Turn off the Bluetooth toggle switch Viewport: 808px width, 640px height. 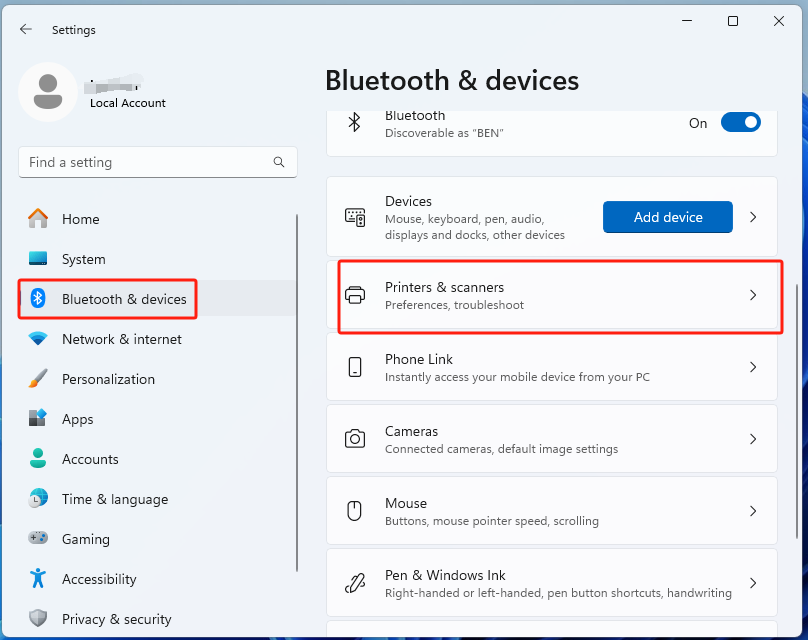(x=740, y=123)
